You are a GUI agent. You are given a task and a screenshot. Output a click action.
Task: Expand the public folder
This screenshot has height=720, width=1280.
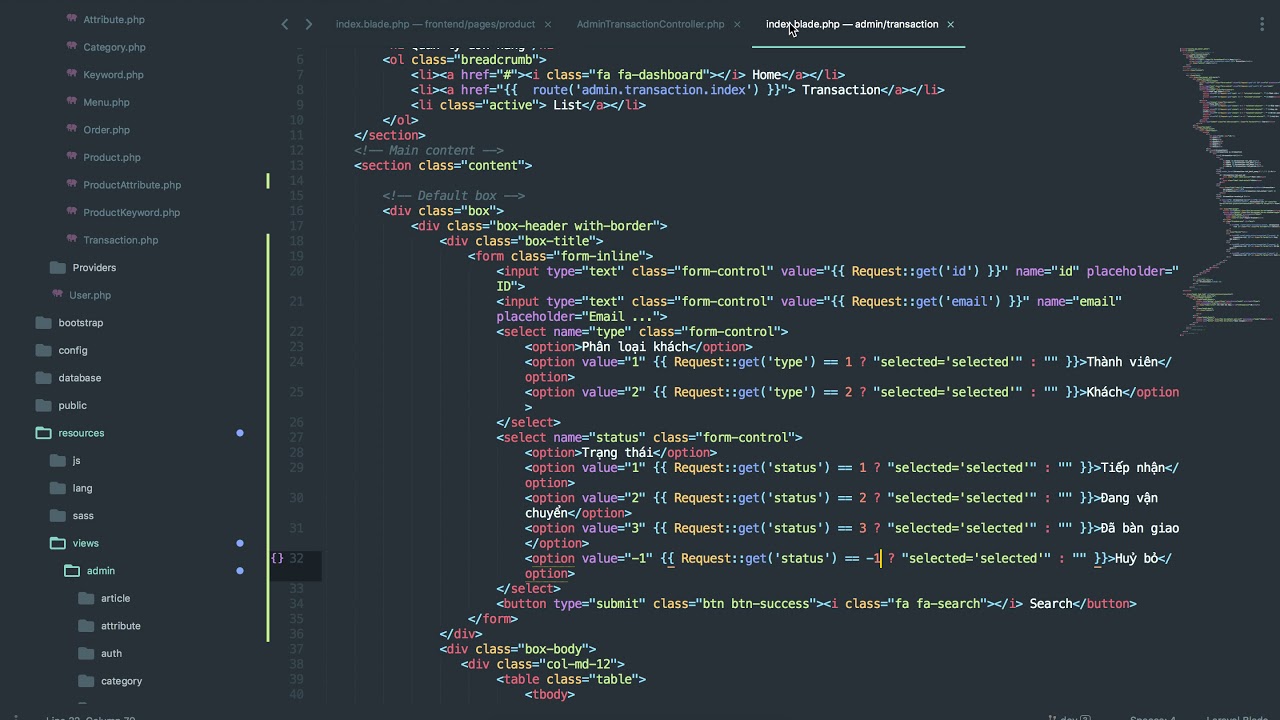(72, 405)
